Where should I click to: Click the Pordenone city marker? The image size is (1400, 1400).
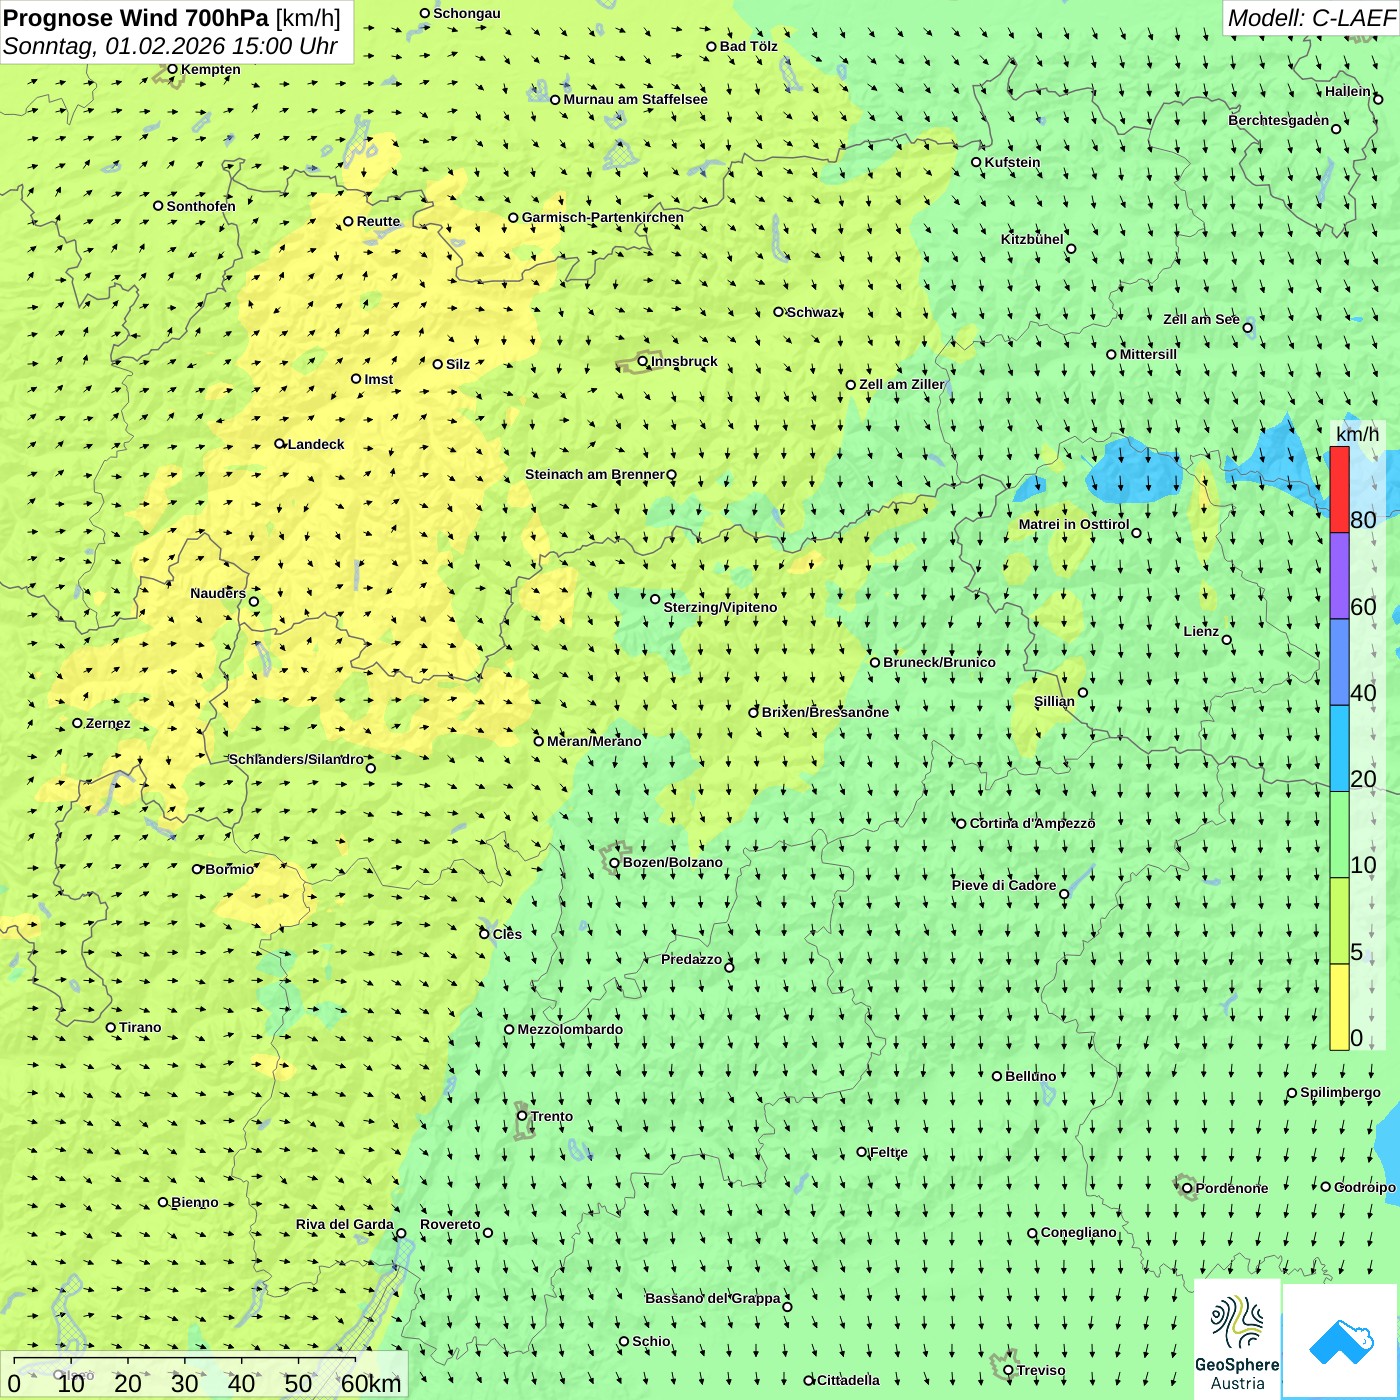coord(1187,1188)
